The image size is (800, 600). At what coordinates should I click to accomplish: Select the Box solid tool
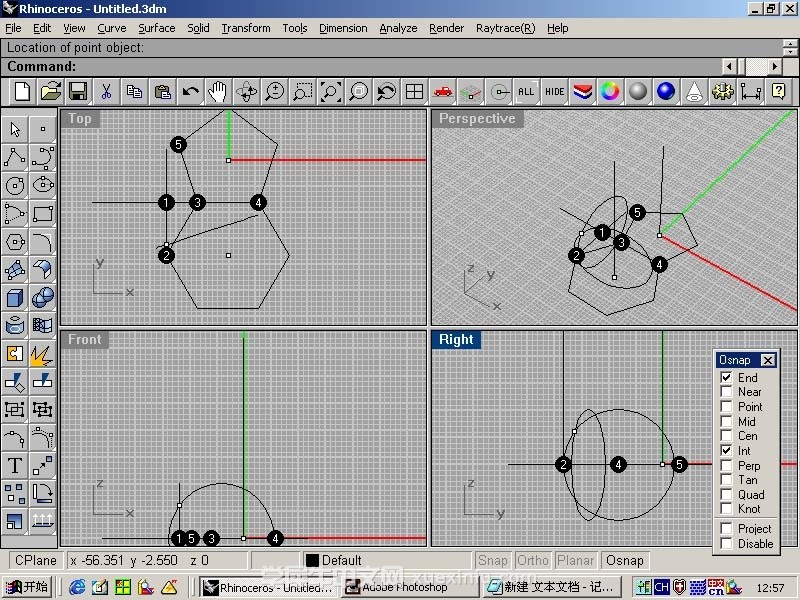point(15,298)
